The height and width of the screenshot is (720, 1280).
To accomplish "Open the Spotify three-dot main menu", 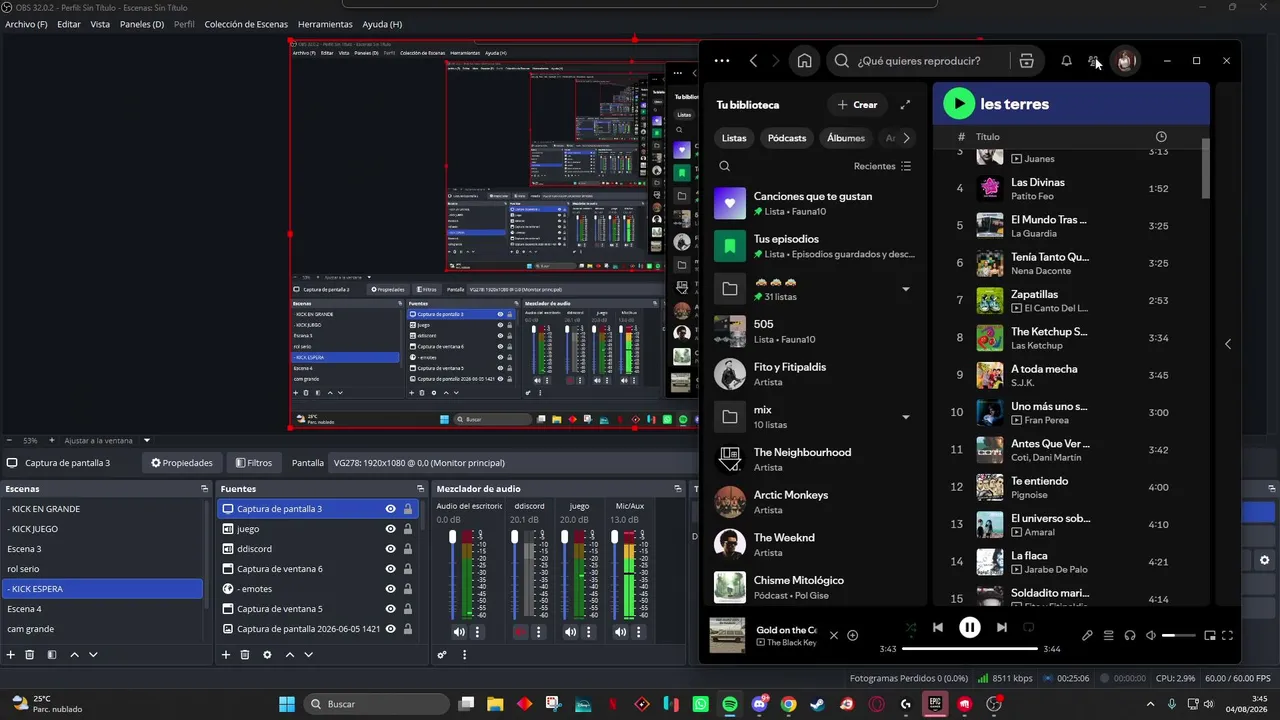I will pyautogui.click(x=722, y=61).
